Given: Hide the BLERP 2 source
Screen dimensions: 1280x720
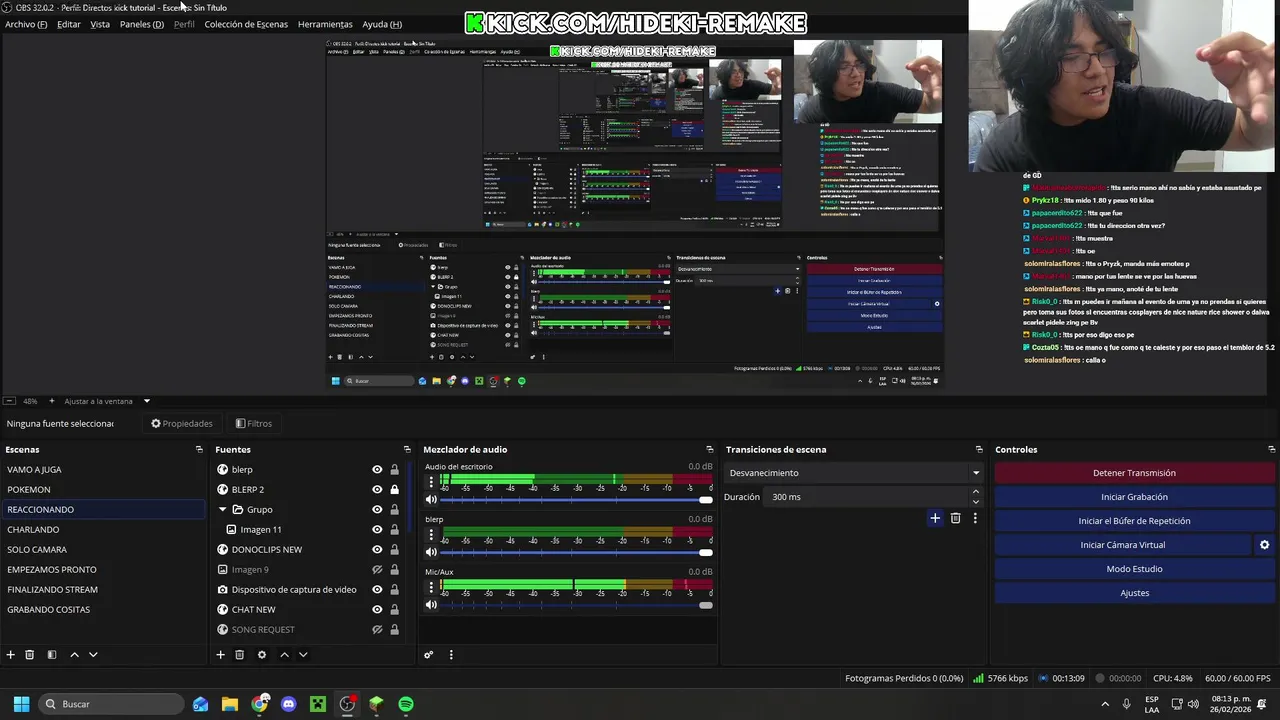Looking at the screenshot, I should 377,490.
